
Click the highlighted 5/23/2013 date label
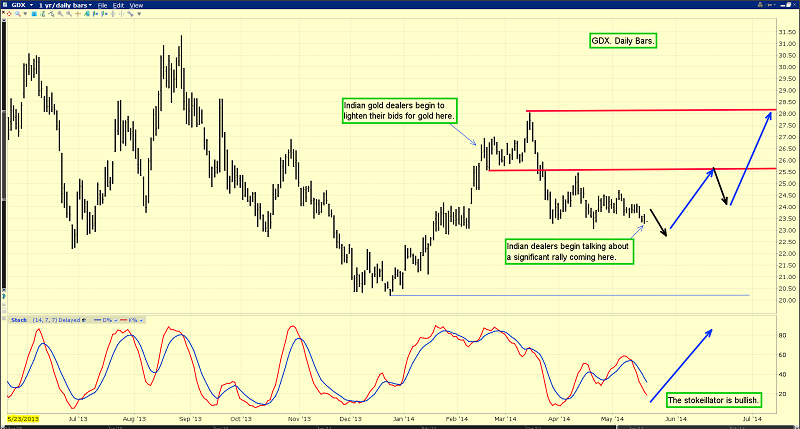[x=23, y=419]
